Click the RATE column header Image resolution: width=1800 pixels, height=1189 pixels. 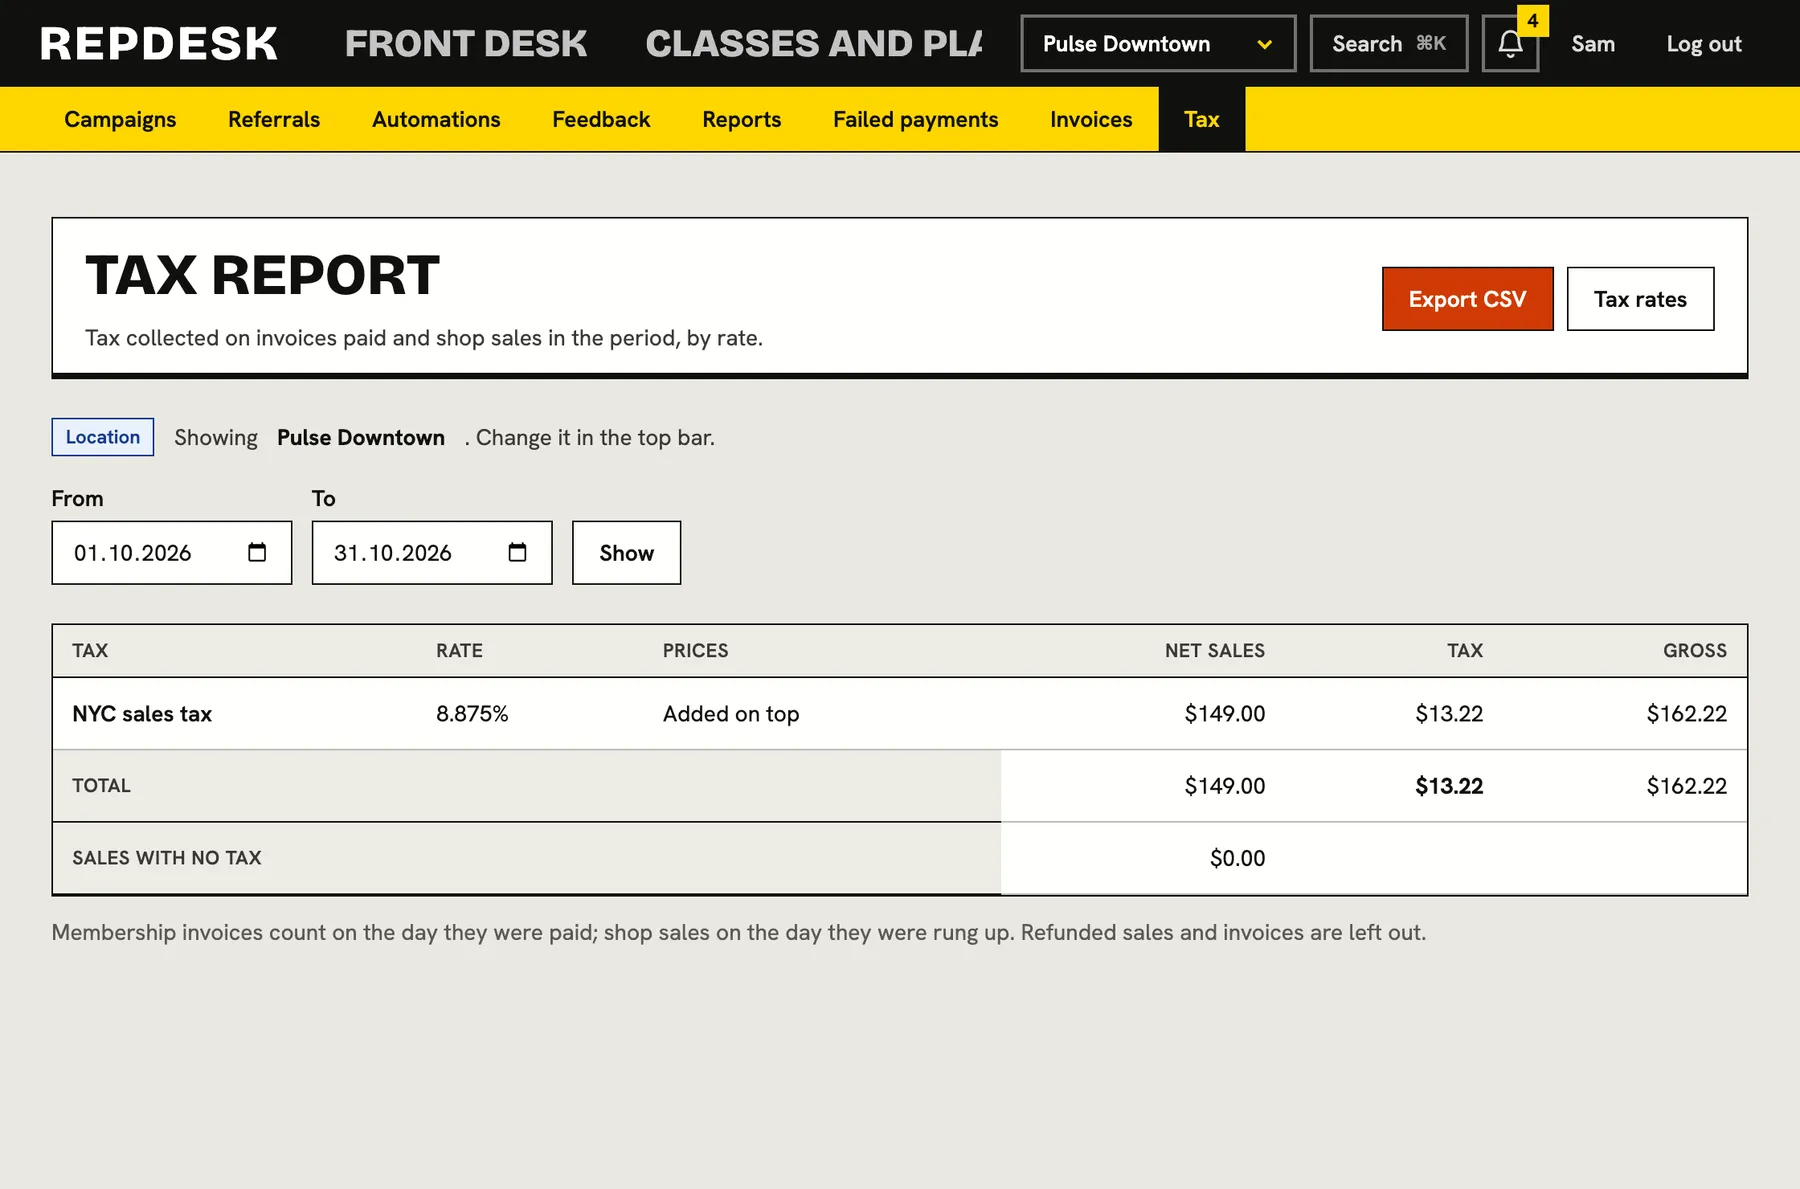tap(459, 651)
